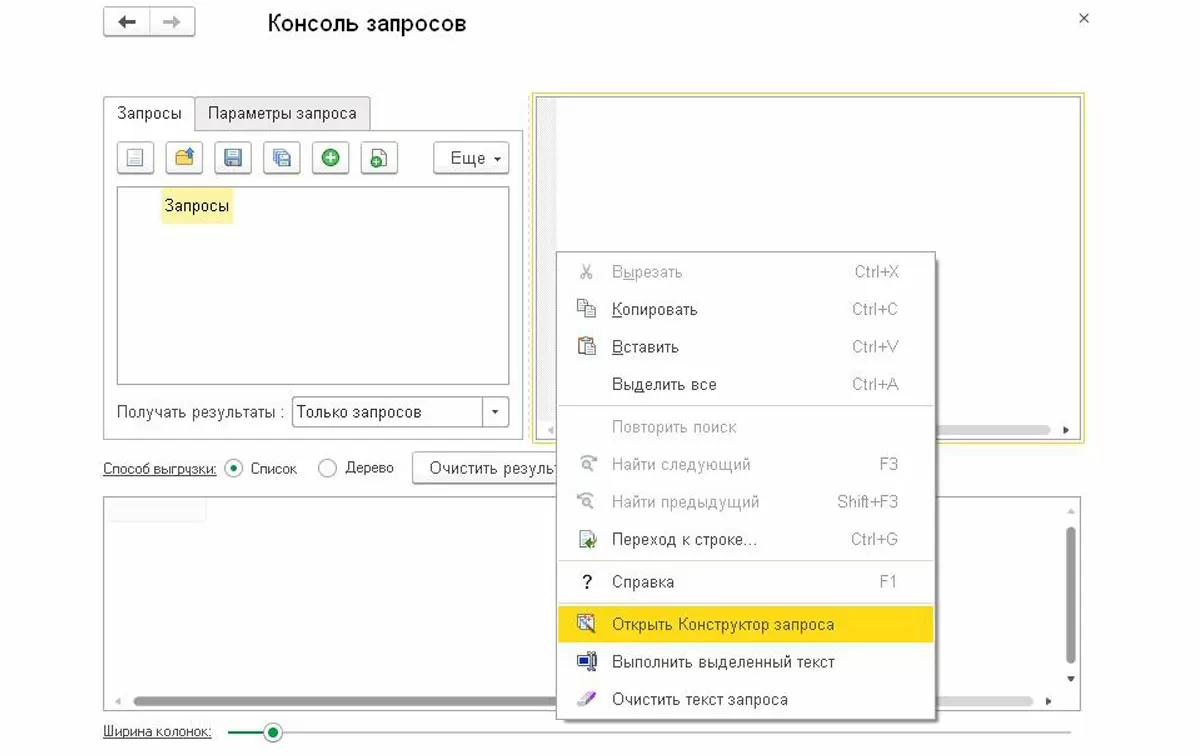Image resolution: width=1200 pixels, height=755 pixels.
Task: Choose Вставить in context menu
Action: (745, 347)
